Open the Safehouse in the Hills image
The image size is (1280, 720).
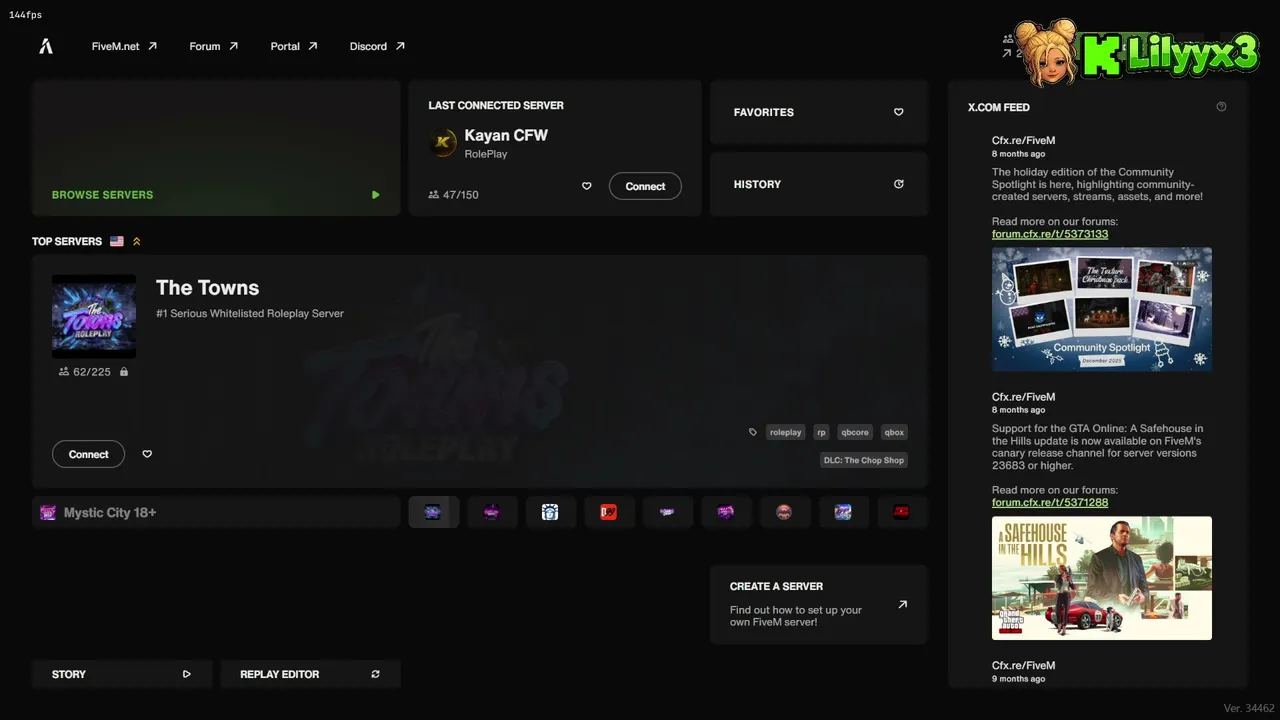click(x=1102, y=578)
